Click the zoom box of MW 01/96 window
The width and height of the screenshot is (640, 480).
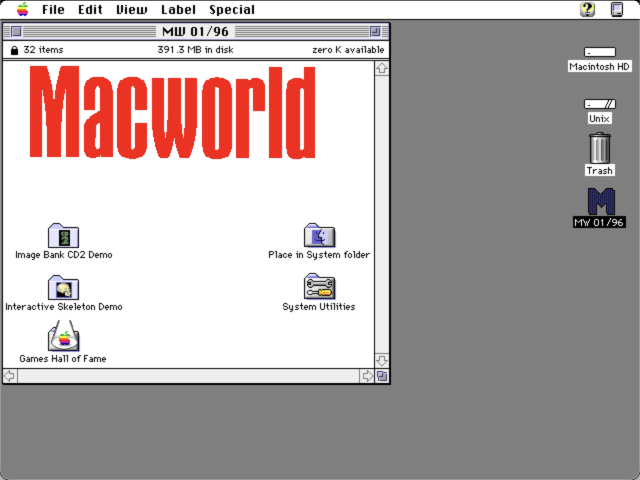(x=375, y=31)
